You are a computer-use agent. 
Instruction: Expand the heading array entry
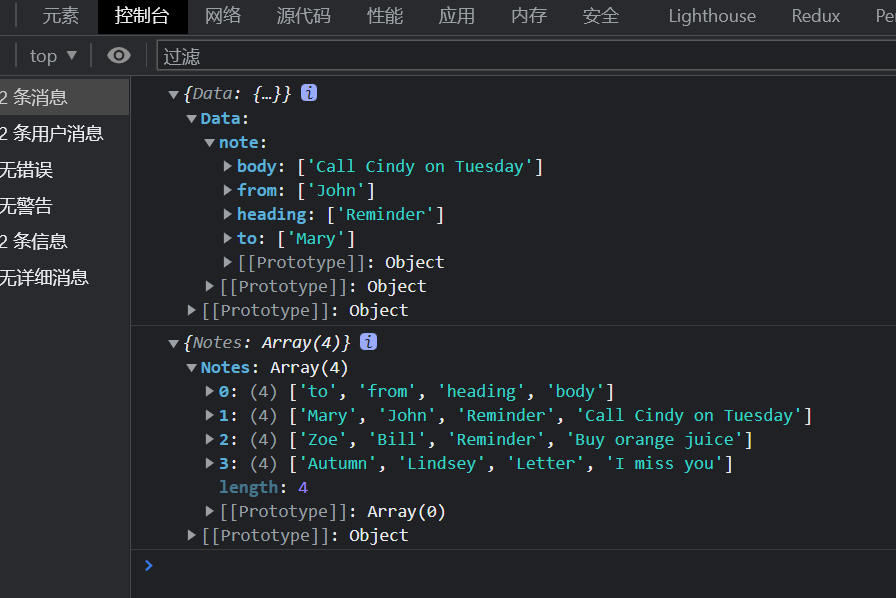point(228,214)
